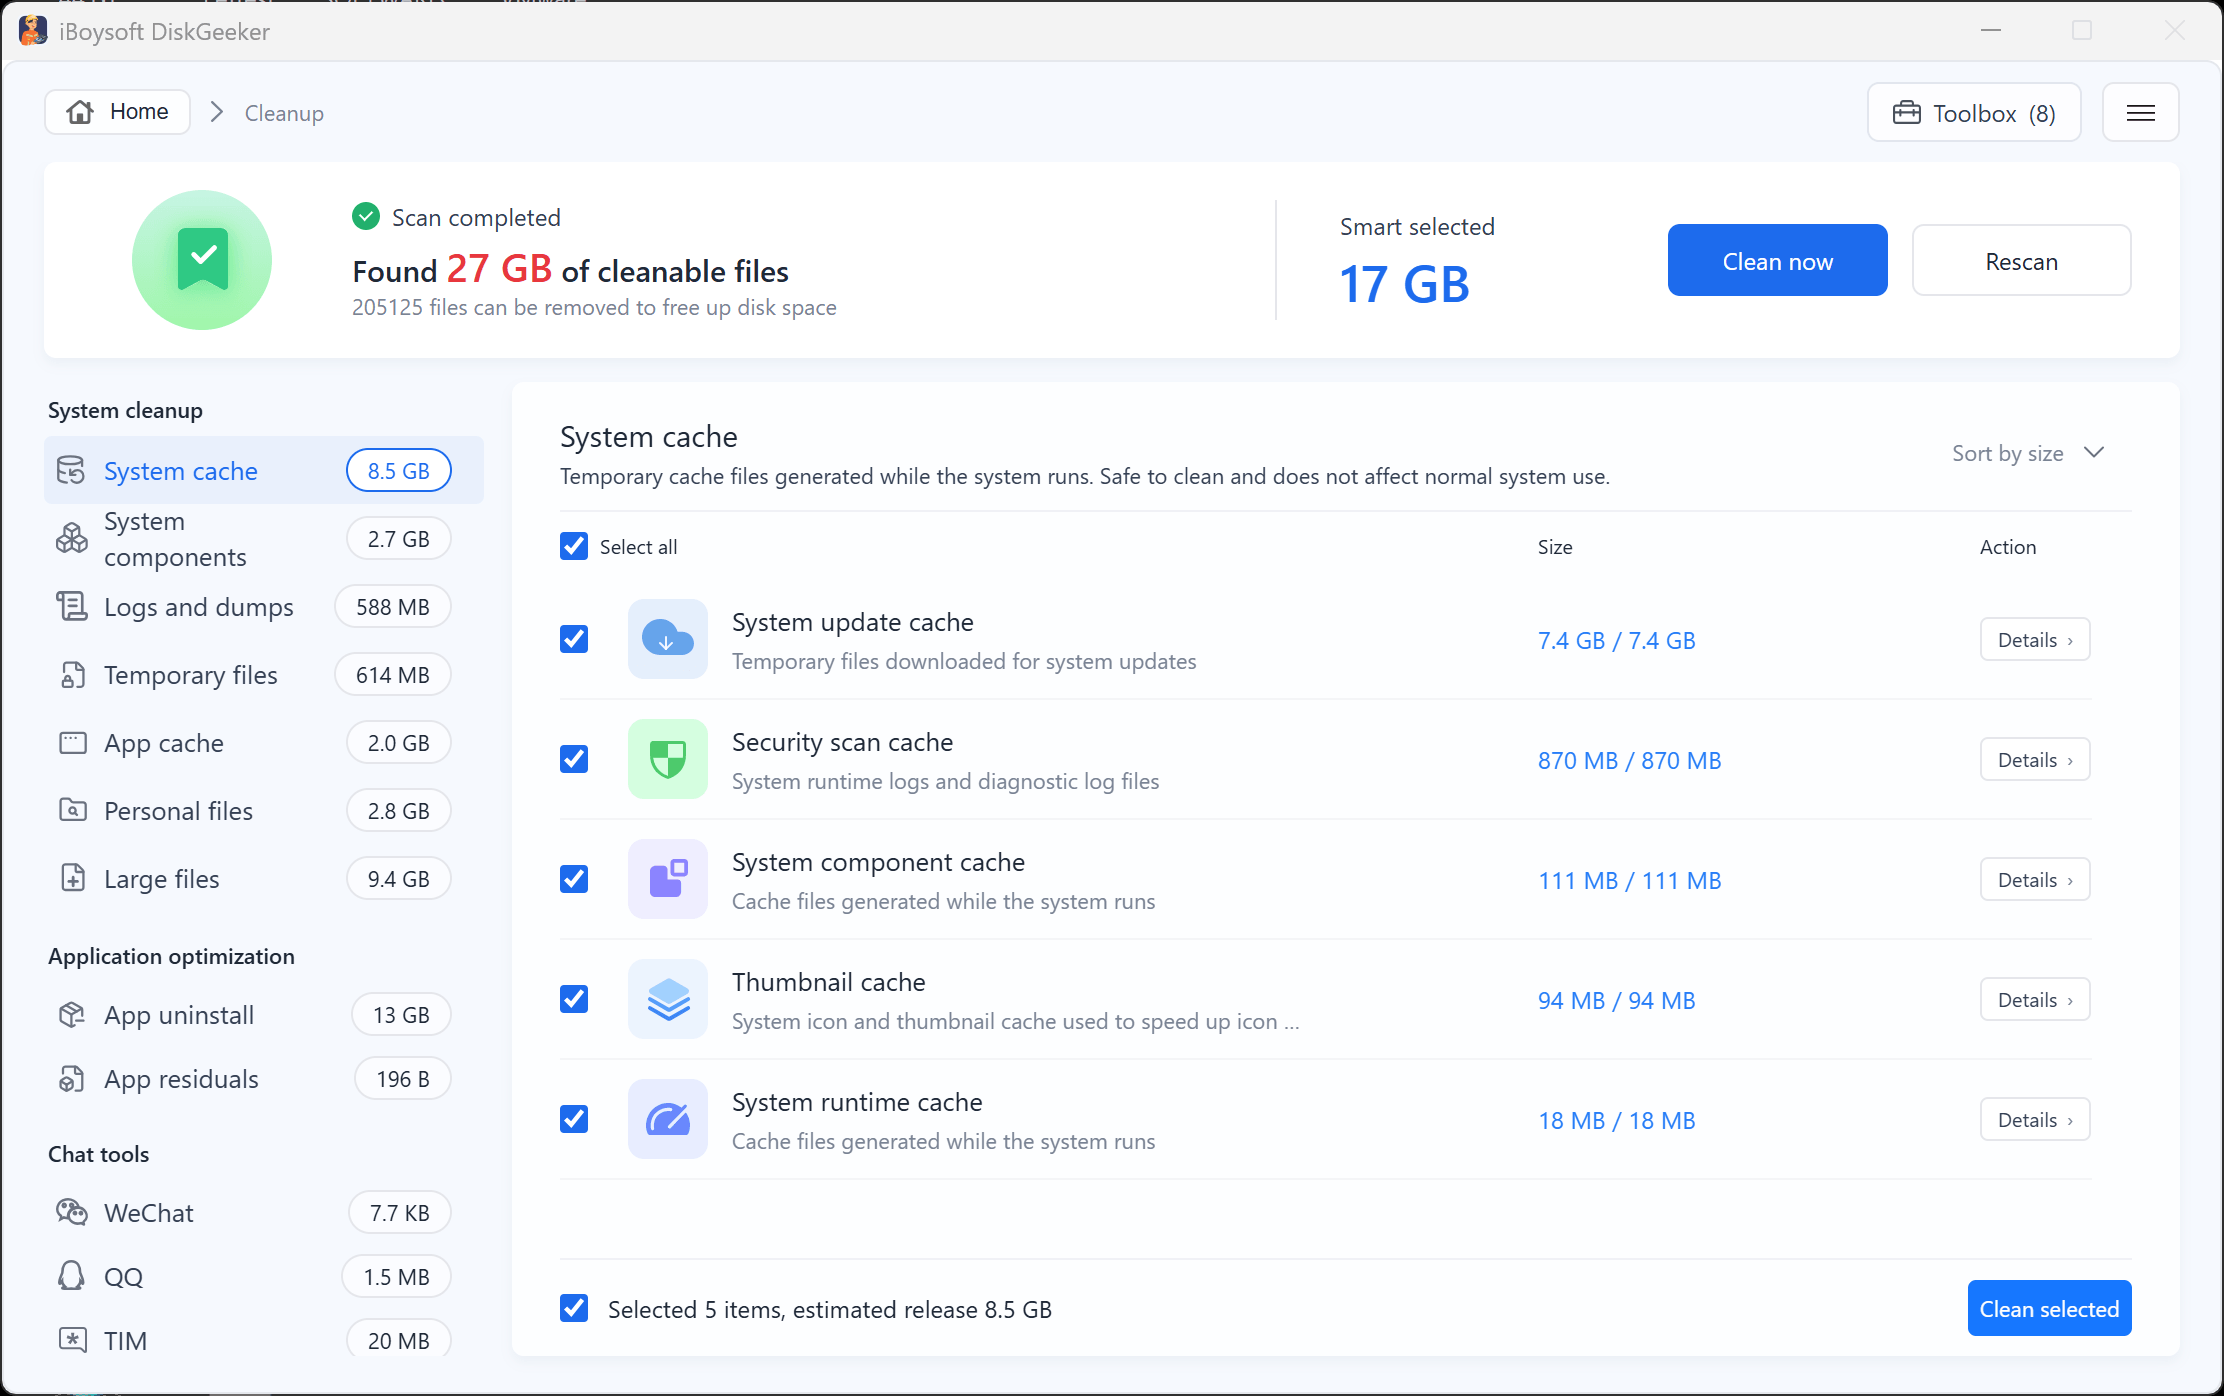Click the 196 B App residuals badge
The width and height of the screenshot is (2224, 1396).
point(402,1079)
